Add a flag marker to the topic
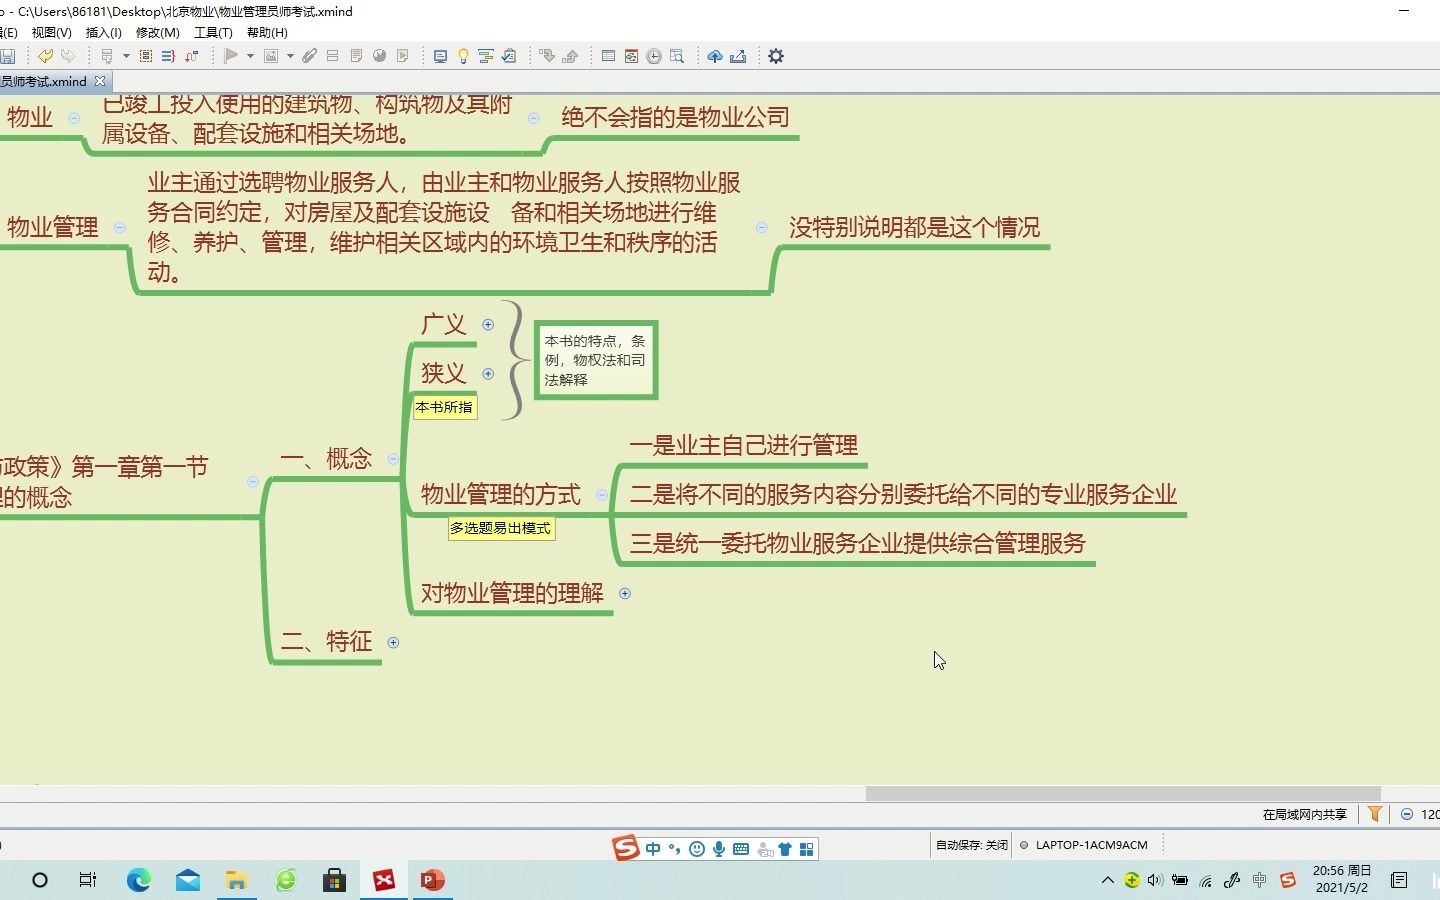Screen dimensions: 1440x900 coord(231,56)
